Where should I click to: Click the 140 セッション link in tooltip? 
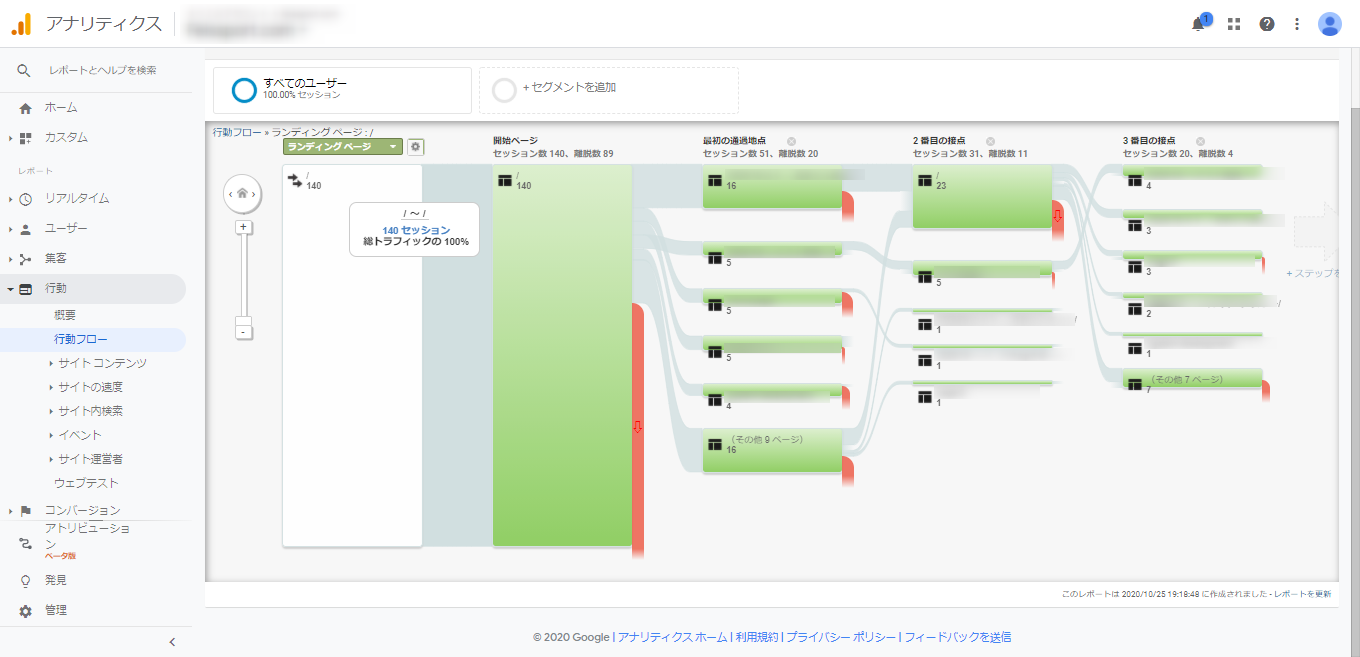pos(416,230)
